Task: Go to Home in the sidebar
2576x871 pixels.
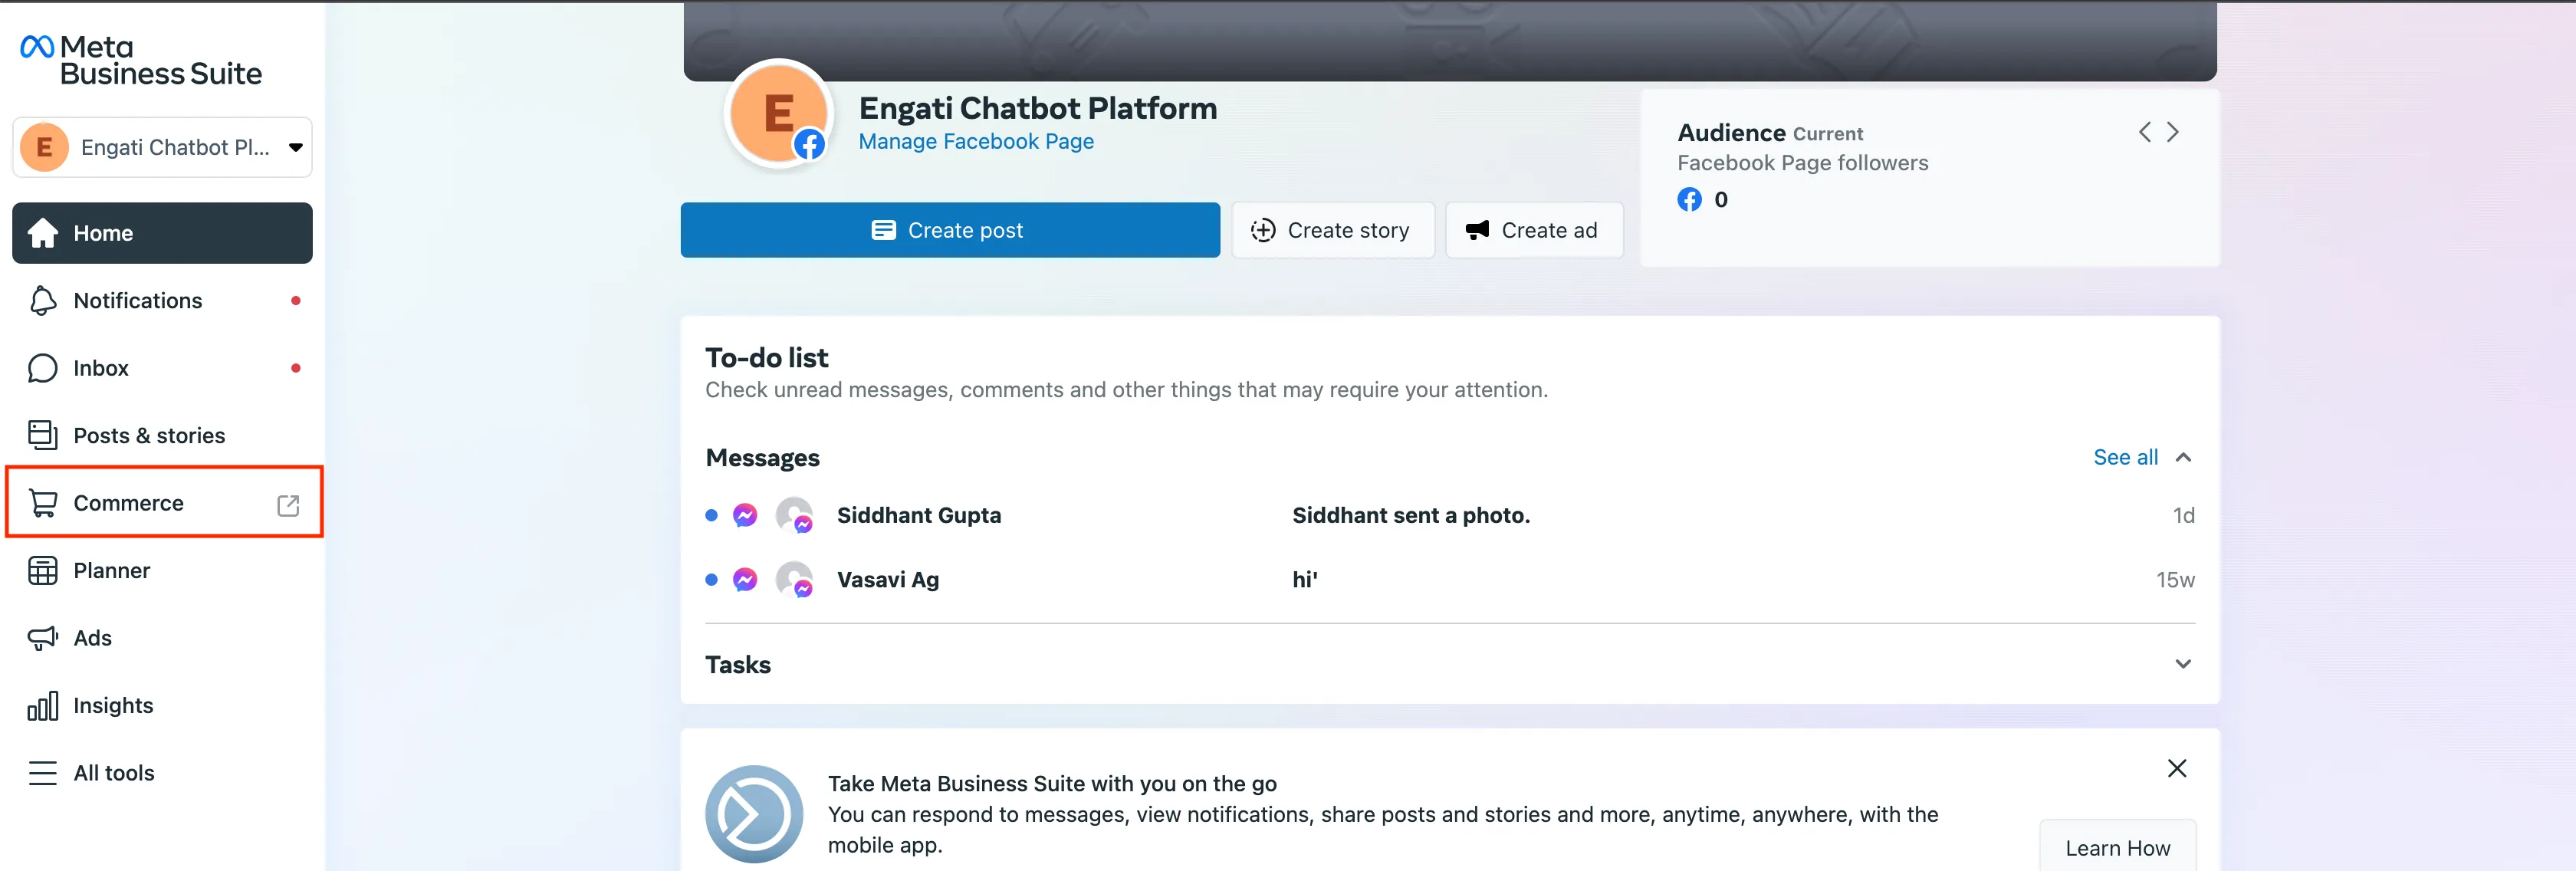Action: click(162, 233)
